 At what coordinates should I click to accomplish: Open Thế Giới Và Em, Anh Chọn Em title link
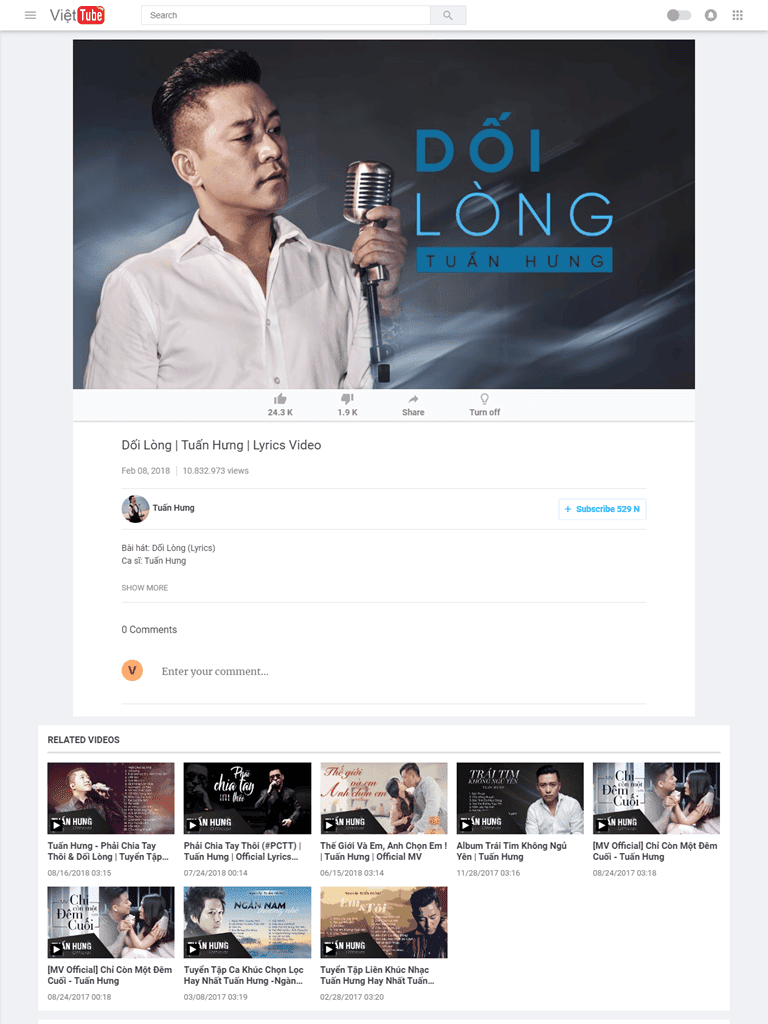coord(383,851)
